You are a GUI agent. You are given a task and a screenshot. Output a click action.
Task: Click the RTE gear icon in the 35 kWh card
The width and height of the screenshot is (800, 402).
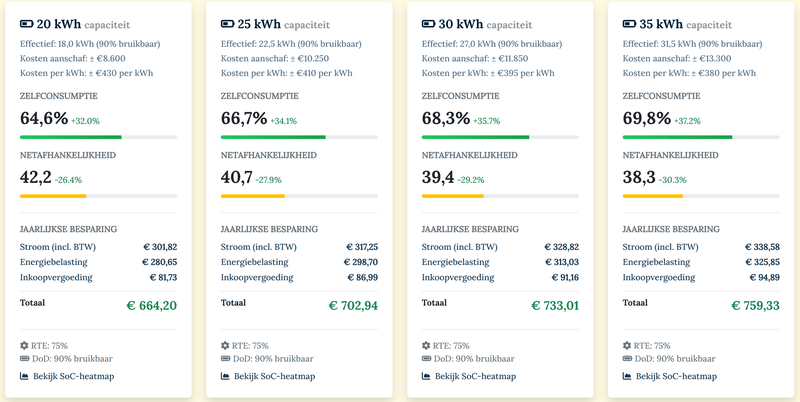[x=627, y=345]
